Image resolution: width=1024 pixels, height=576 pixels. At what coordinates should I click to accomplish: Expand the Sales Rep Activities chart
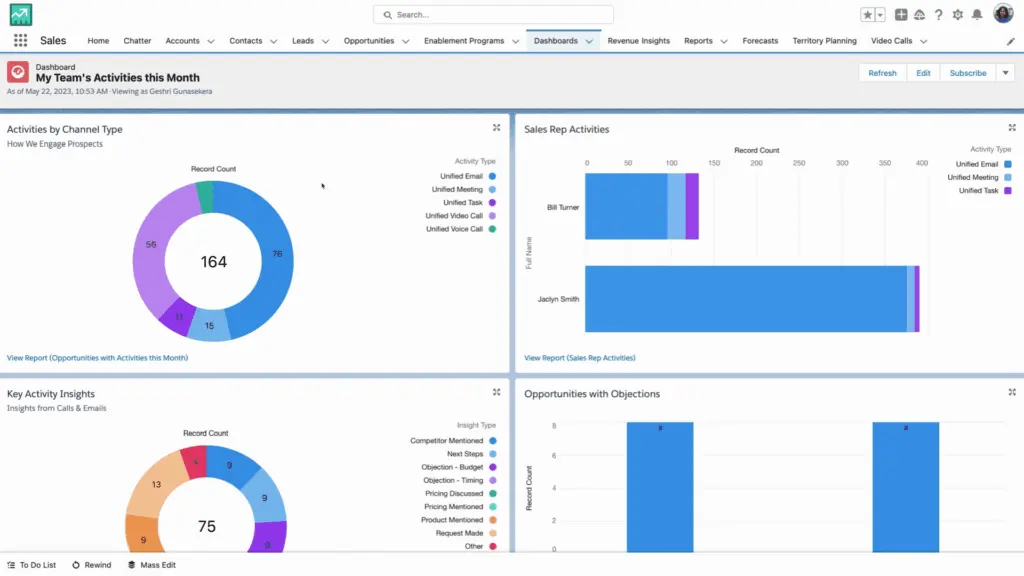1012,128
